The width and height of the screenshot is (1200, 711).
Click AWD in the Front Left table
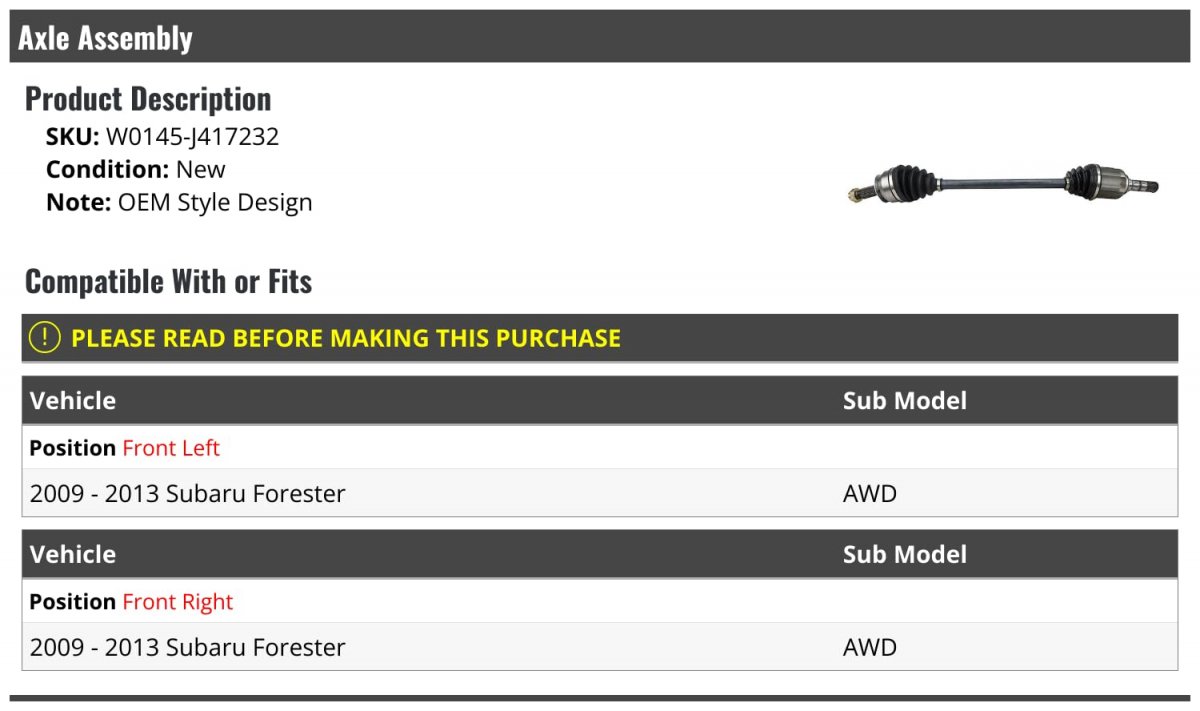pyautogui.click(x=870, y=493)
